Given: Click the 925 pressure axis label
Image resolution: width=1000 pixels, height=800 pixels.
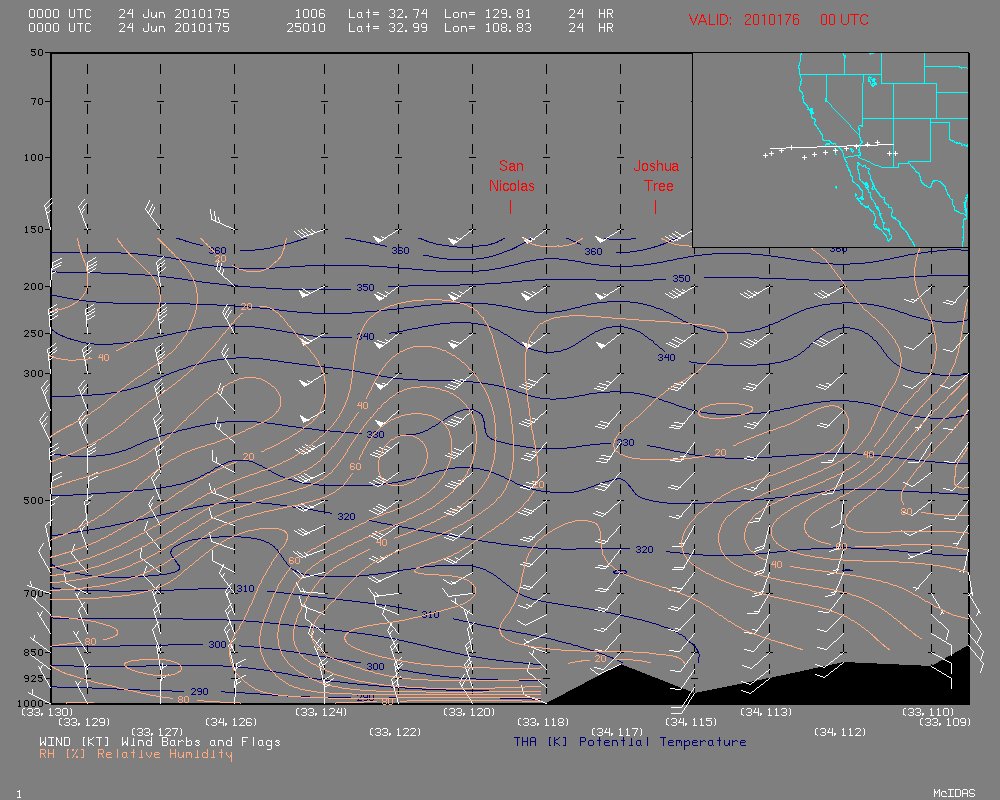Looking at the screenshot, I should (x=34, y=678).
